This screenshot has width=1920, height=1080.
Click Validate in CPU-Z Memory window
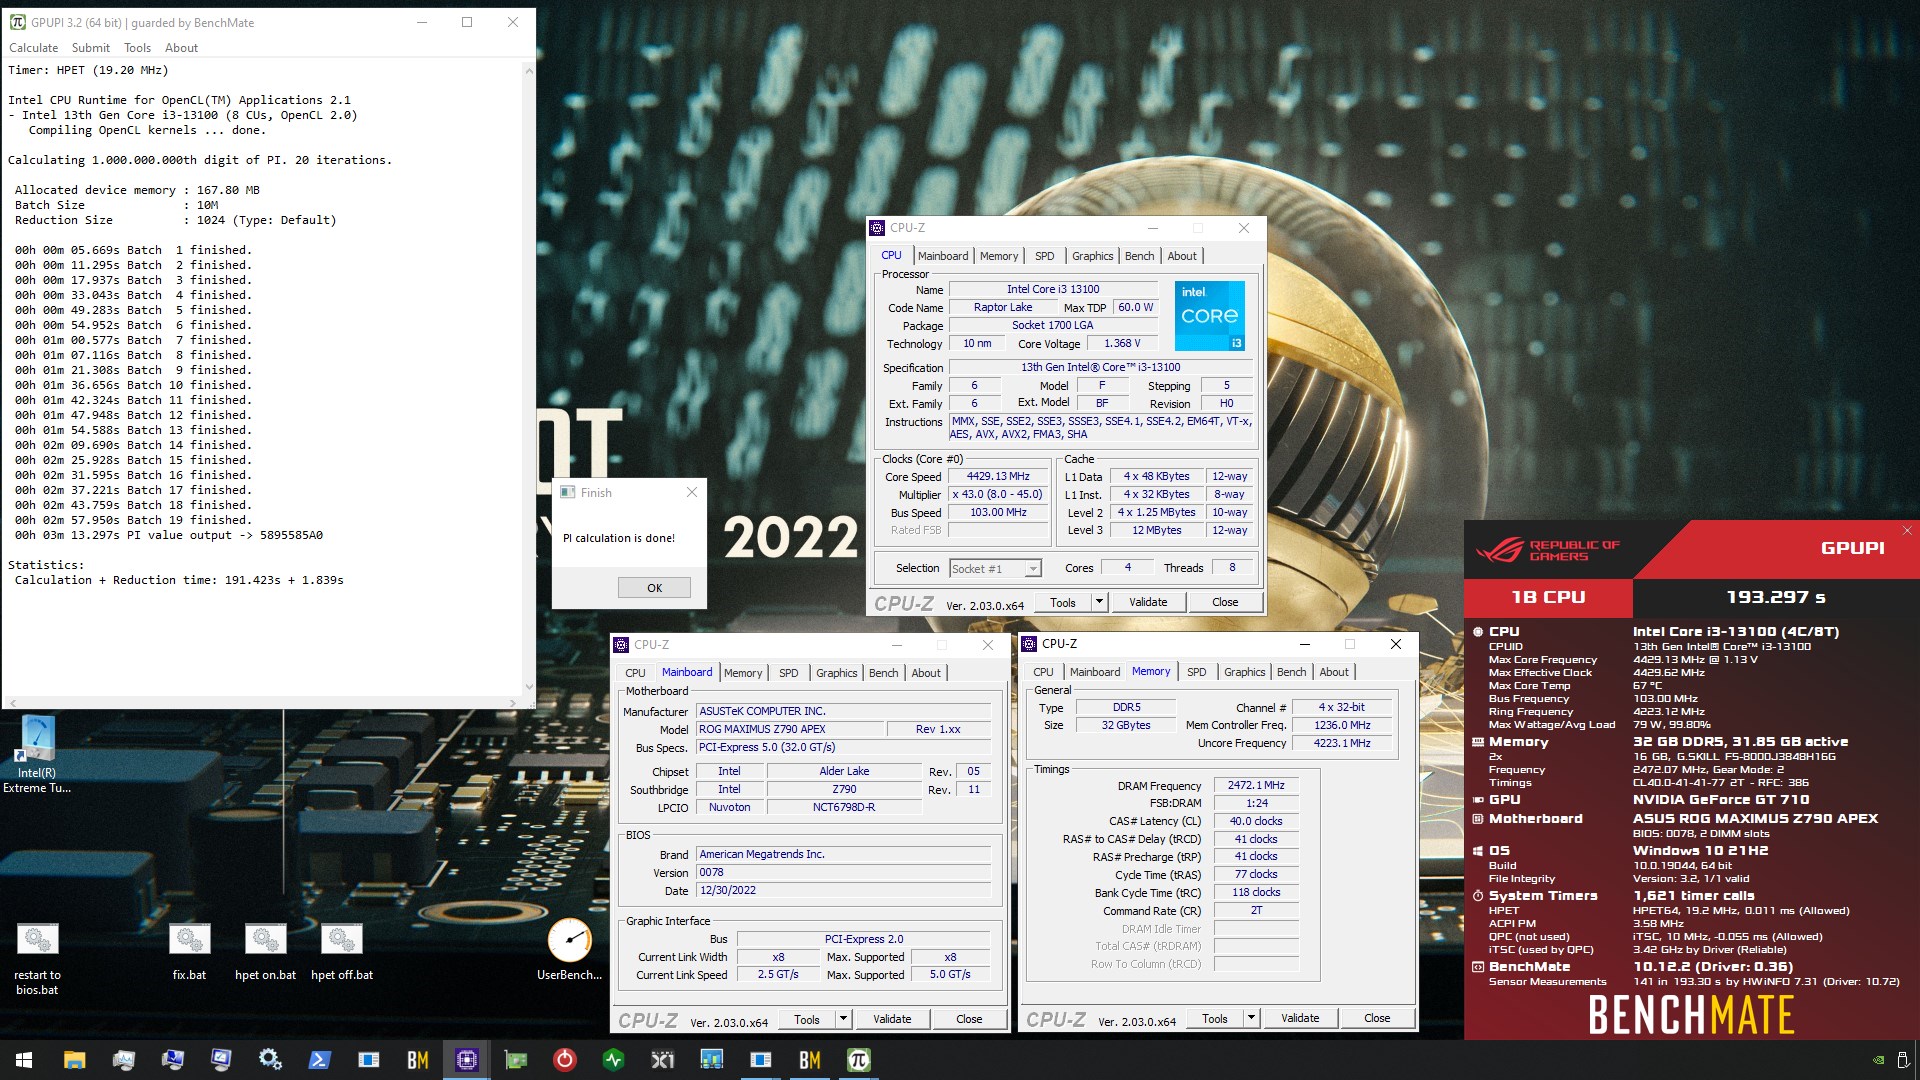click(x=1300, y=1018)
